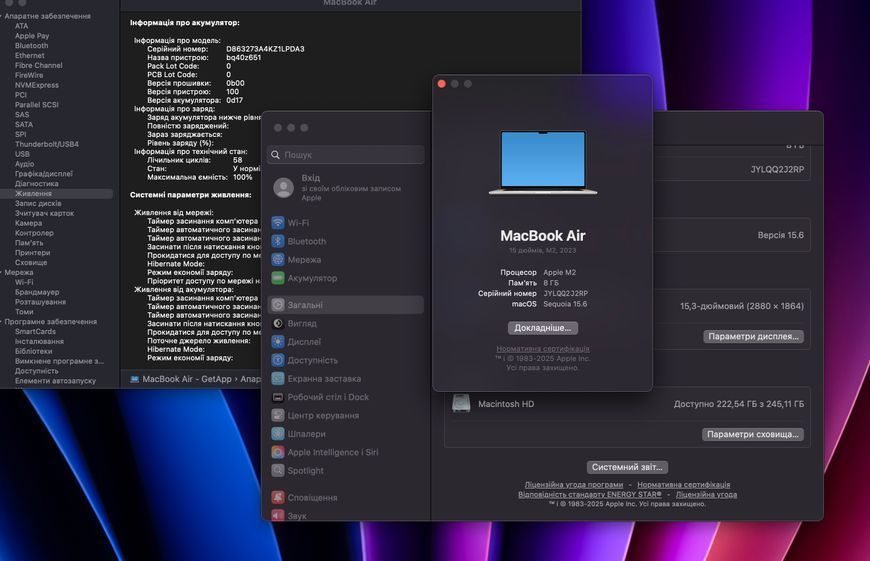Viewport: 870px width, 561px height.
Task: Select Apple Pay in hardware list
Action: (32, 36)
